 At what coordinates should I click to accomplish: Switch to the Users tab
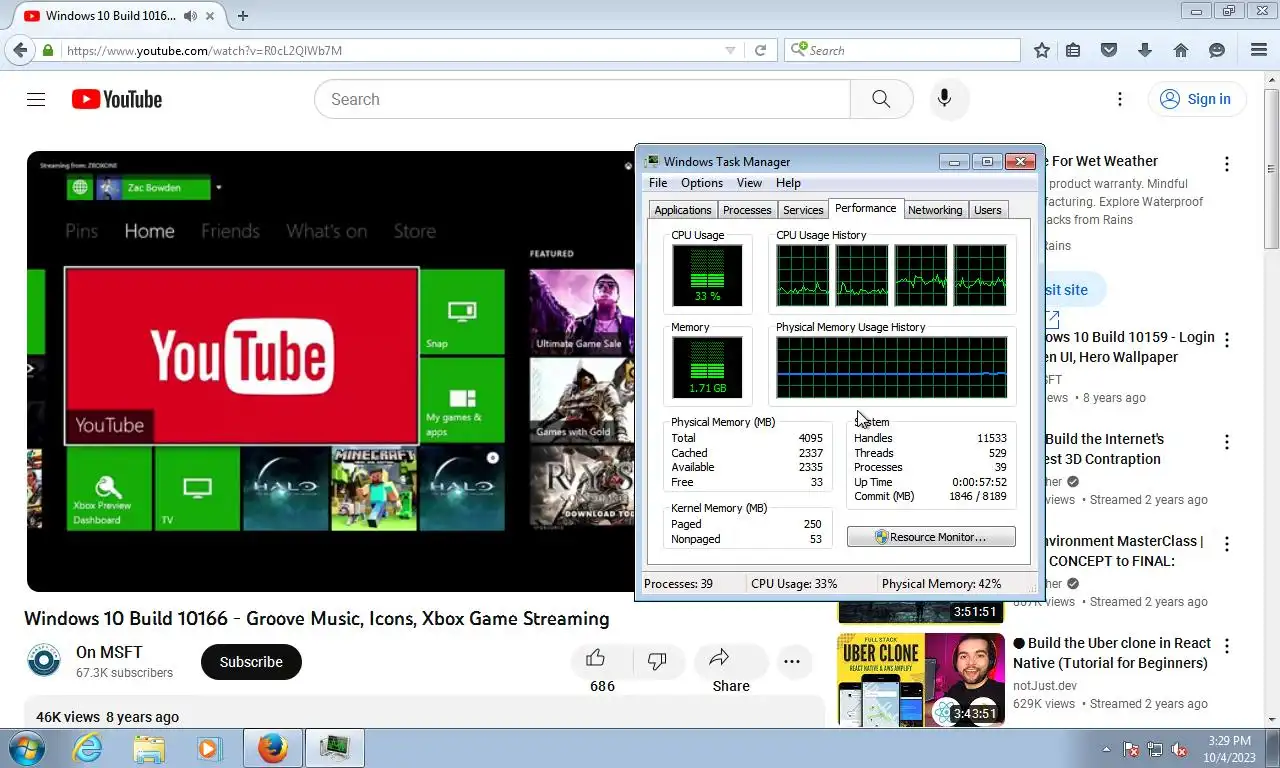tap(988, 210)
